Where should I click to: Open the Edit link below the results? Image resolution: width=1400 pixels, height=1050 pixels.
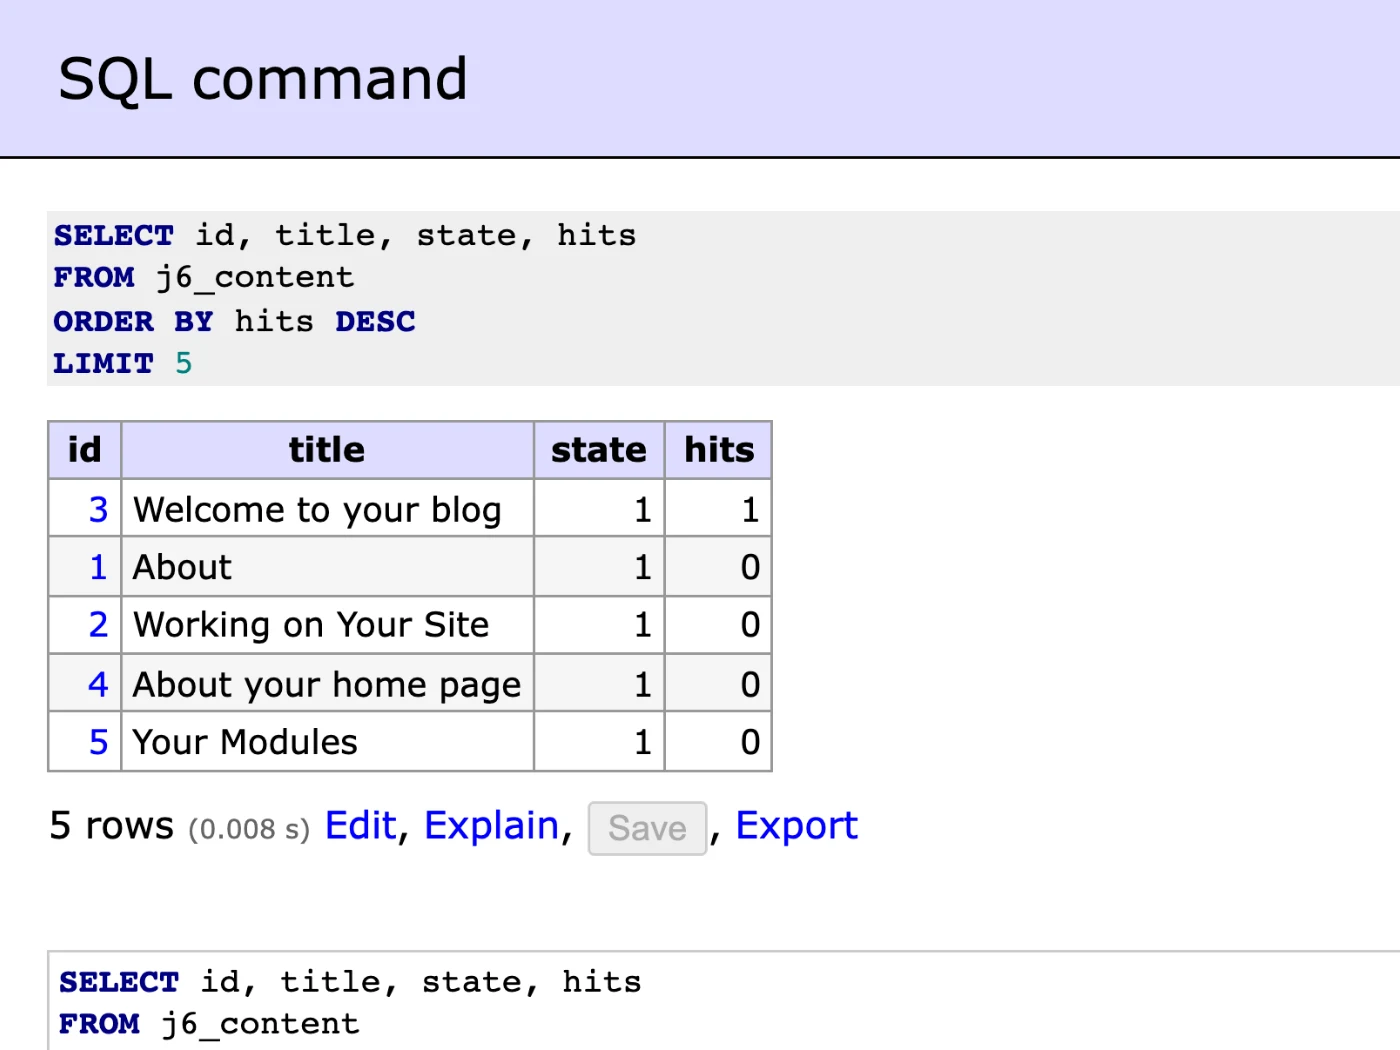(361, 826)
